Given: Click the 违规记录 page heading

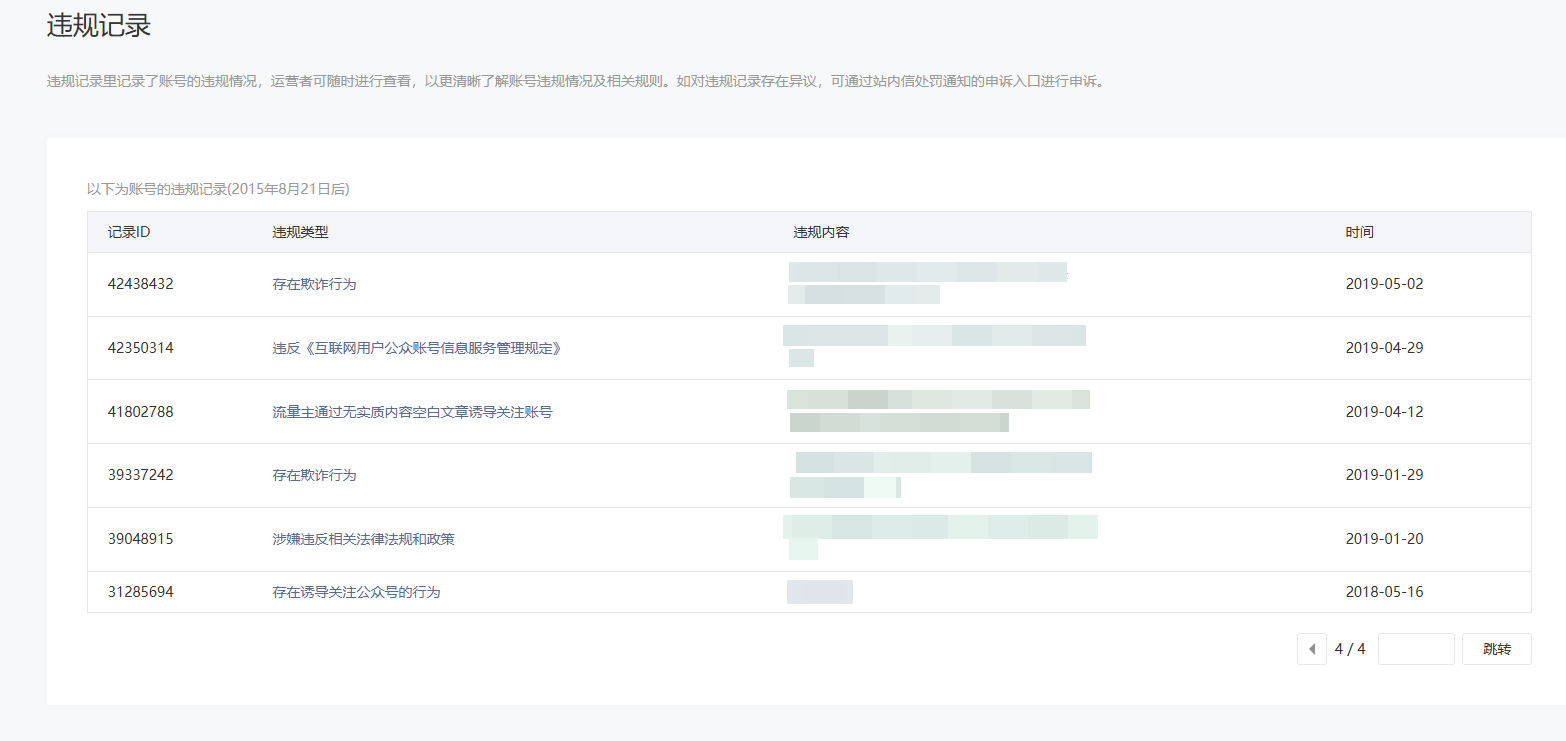Looking at the screenshot, I should tap(99, 26).
